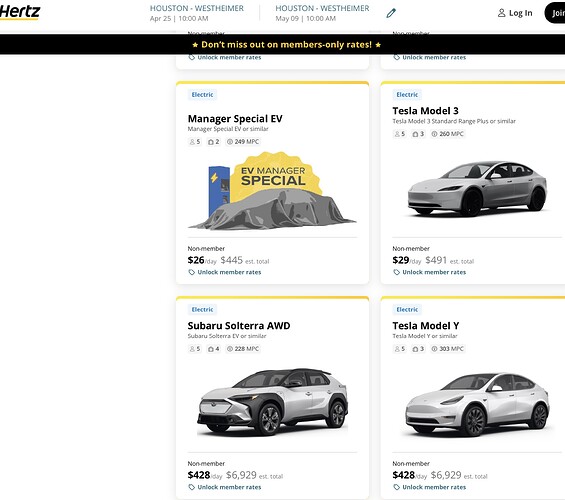This screenshot has height=500, width=565.
Task: Select the Houston Westheimer Apr 25 pickup details
Action: (197, 13)
